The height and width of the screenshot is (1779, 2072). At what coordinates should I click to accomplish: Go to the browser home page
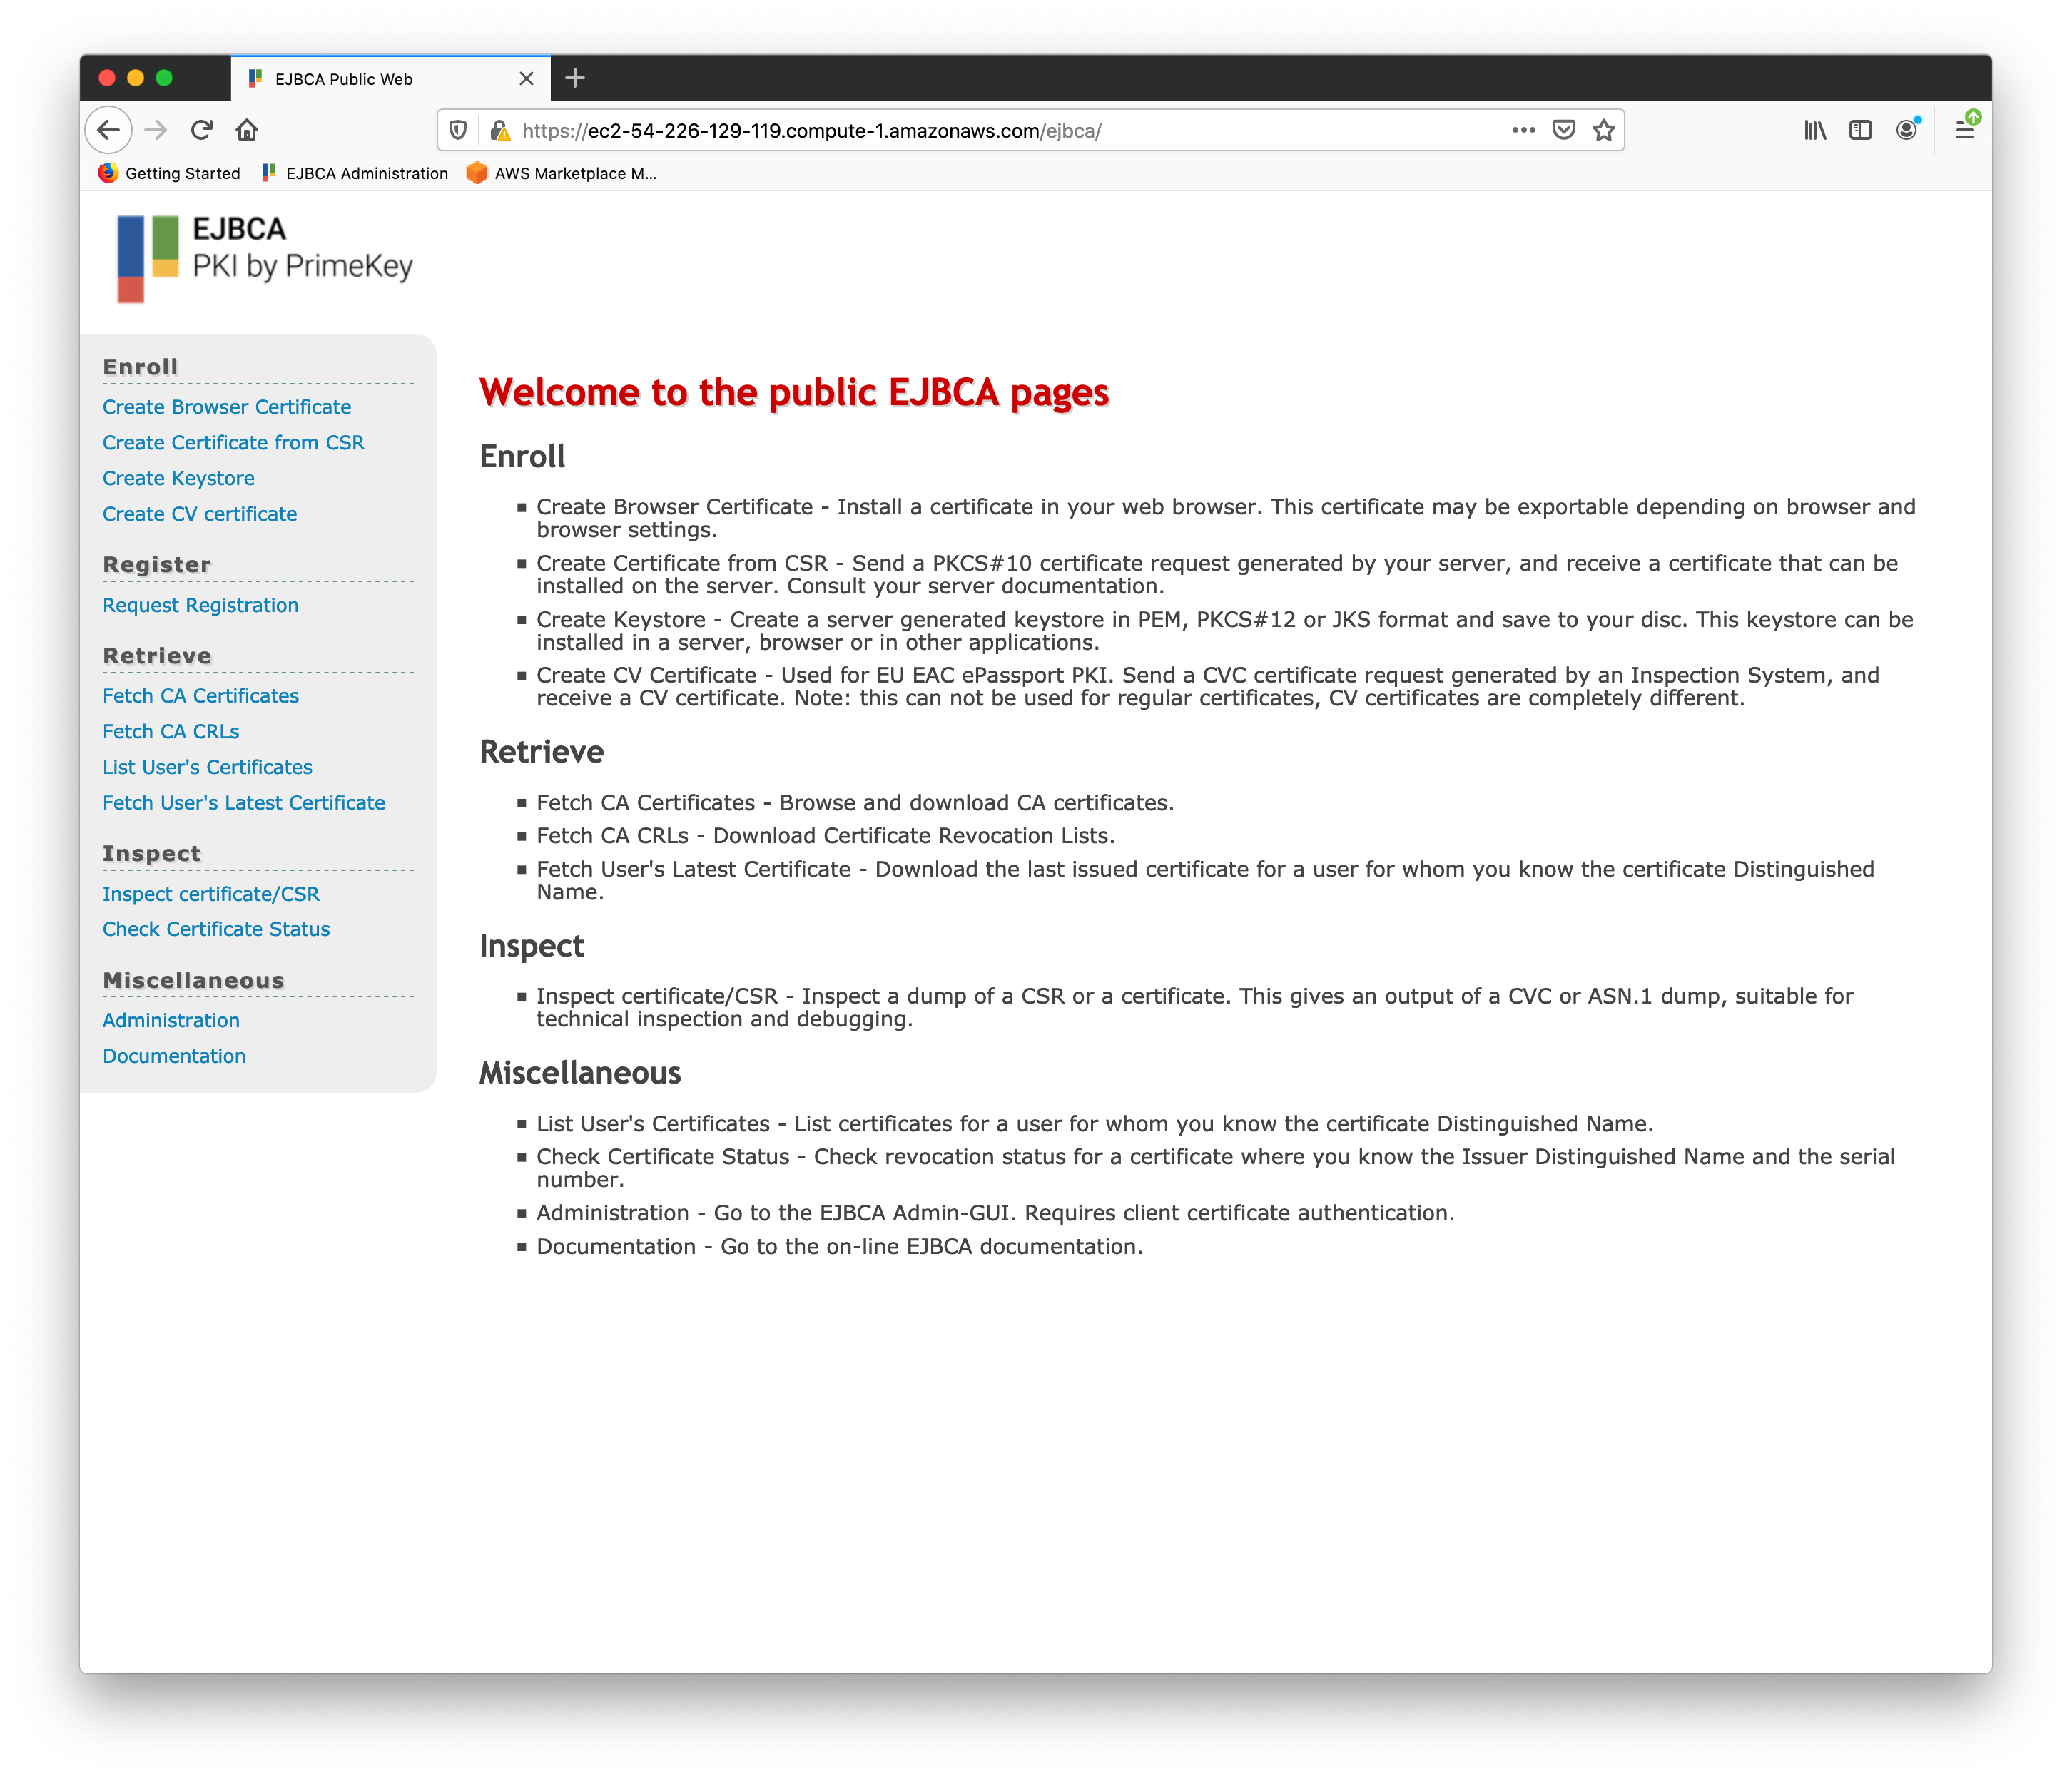(x=247, y=130)
